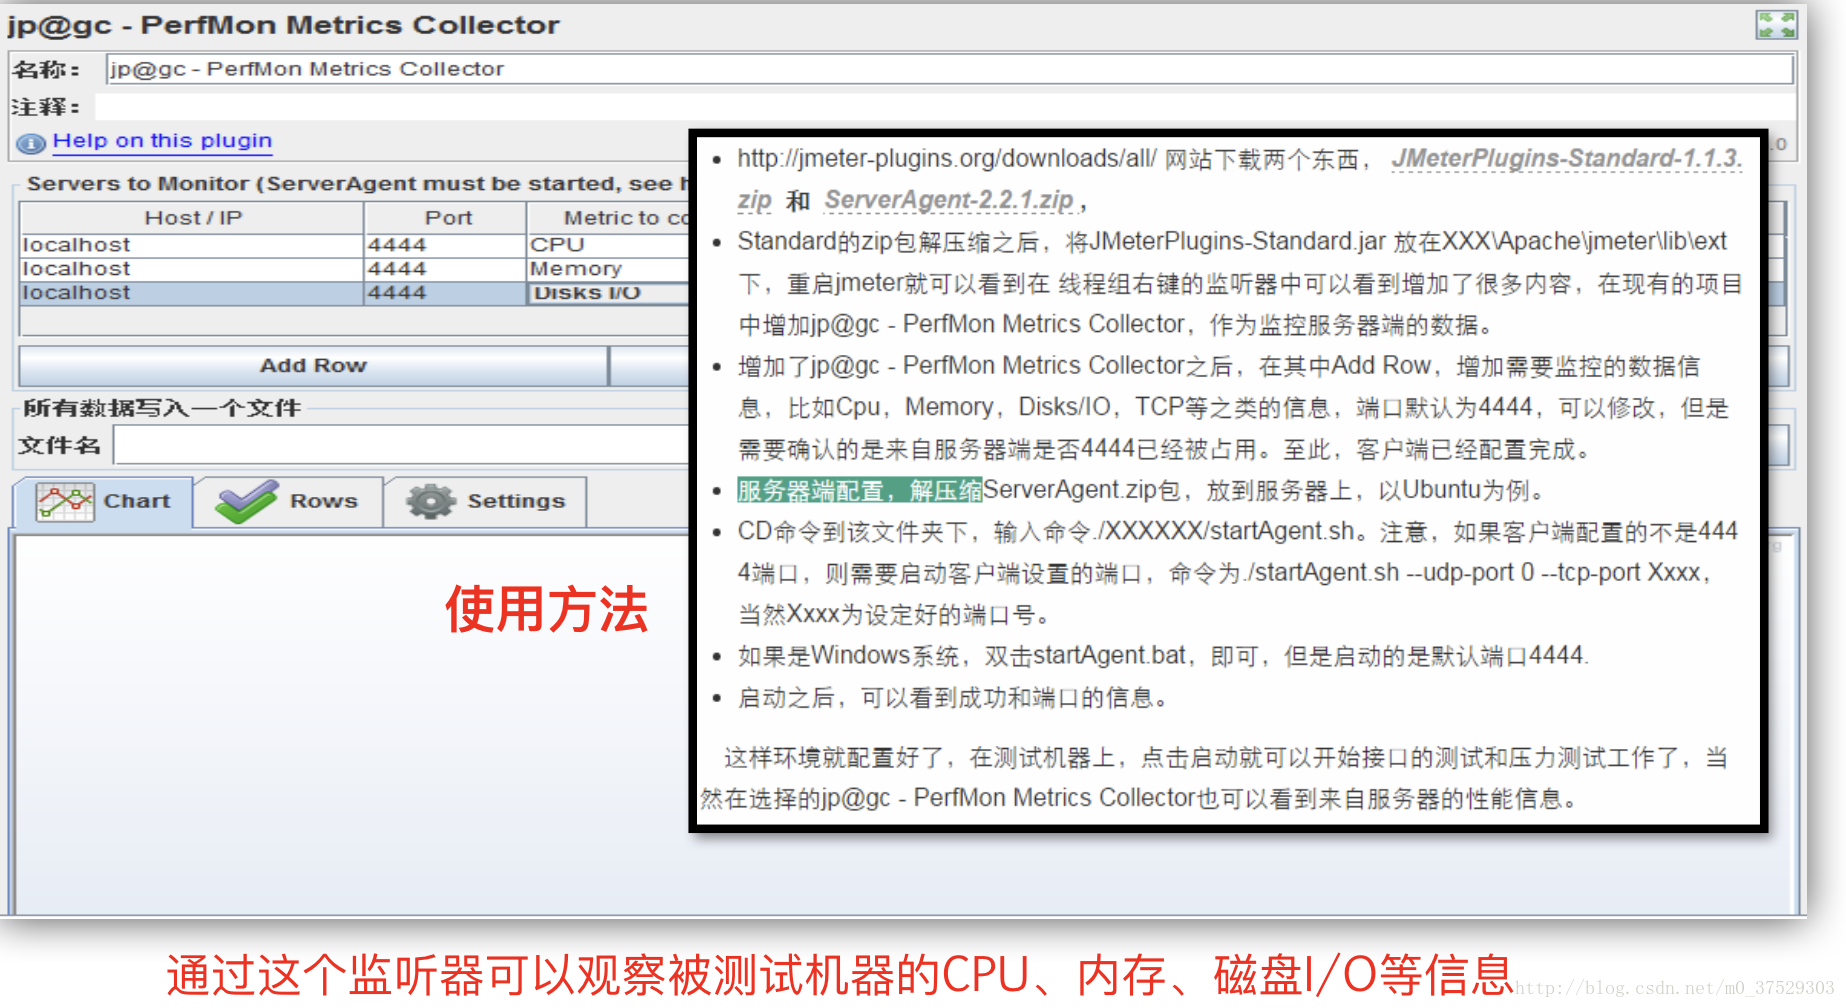The image size is (1846, 1008).
Task: Click the 4444 port cell in CPU row
Action: tap(445, 245)
